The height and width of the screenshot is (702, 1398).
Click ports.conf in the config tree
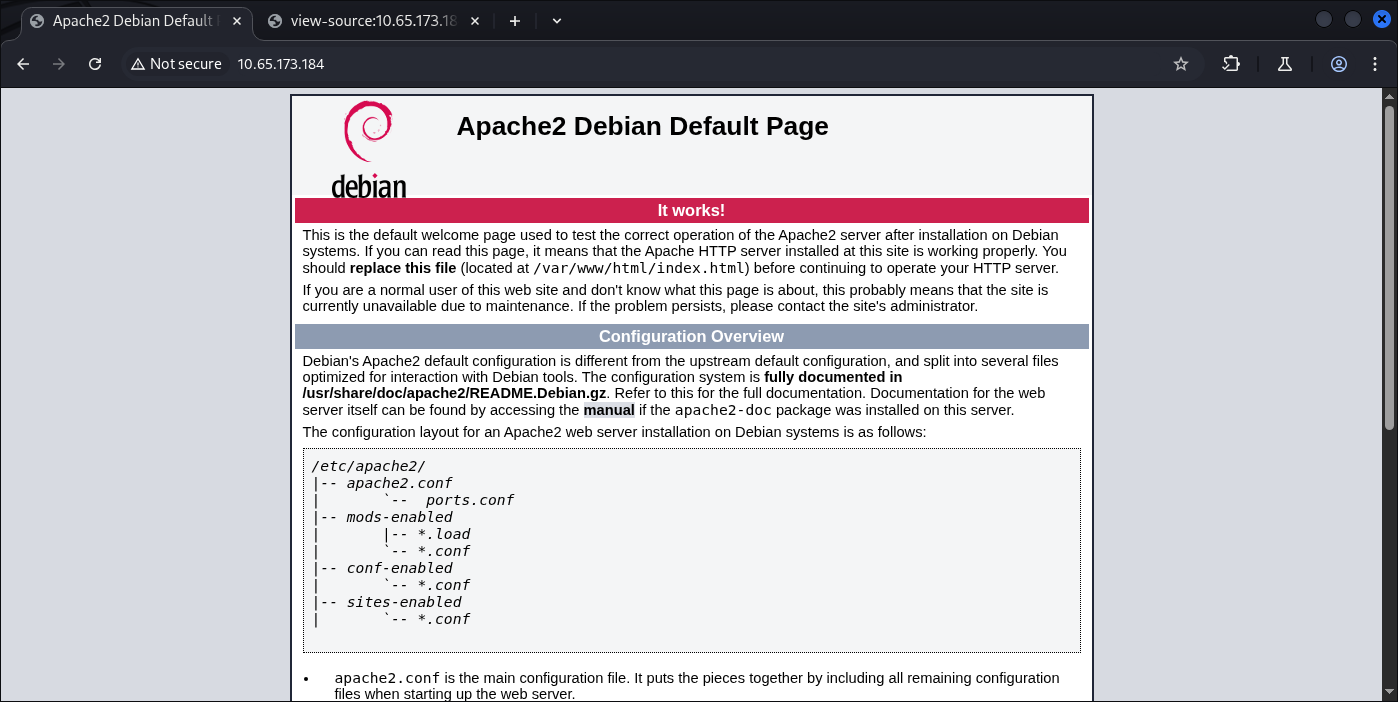[x=469, y=500]
